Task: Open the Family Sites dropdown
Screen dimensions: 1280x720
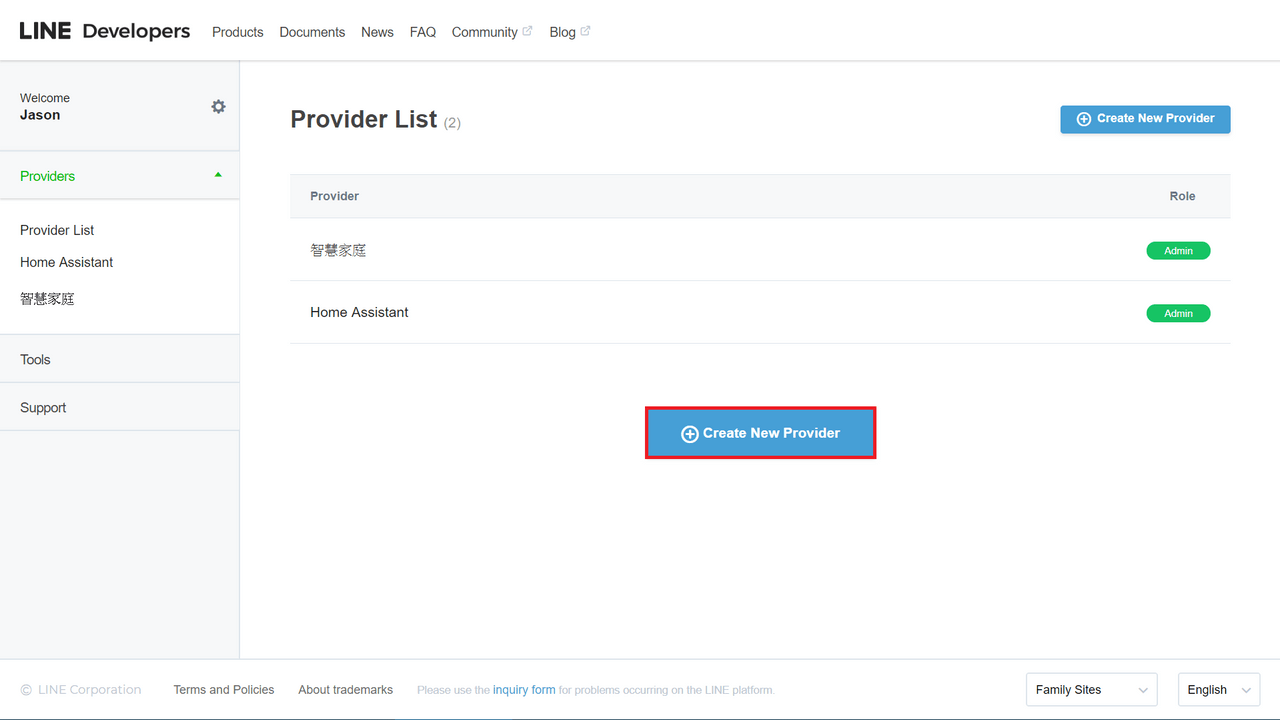Action: pos(1091,690)
